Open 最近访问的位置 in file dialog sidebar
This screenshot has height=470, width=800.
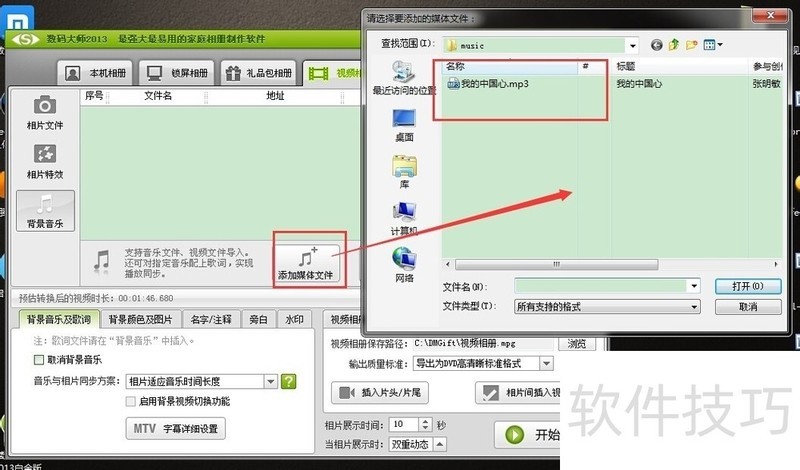click(x=404, y=78)
